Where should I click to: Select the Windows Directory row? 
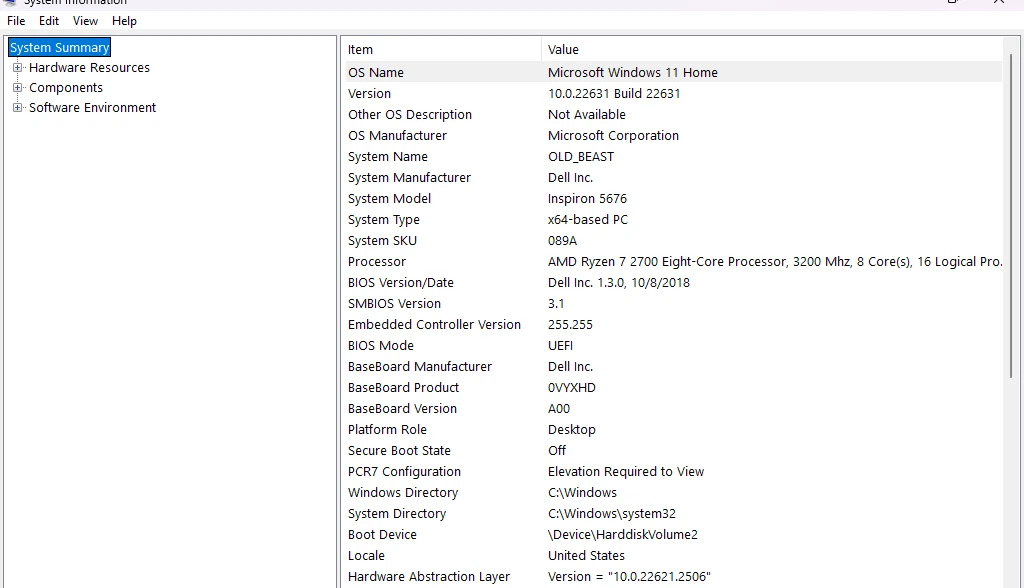coord(673,493)
